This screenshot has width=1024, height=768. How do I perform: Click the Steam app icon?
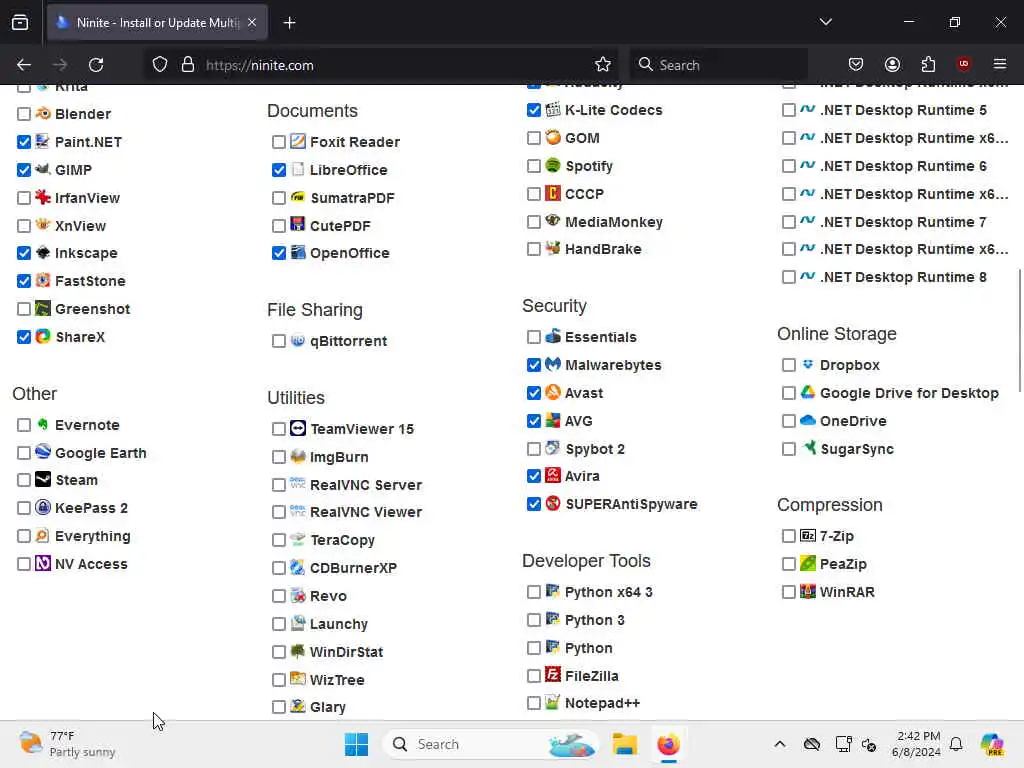point(43,479)
